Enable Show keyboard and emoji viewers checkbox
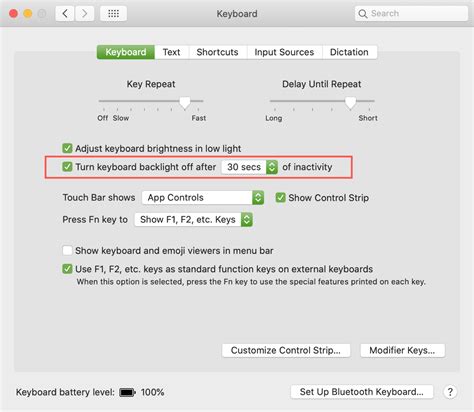 click(x=67, y=250)
